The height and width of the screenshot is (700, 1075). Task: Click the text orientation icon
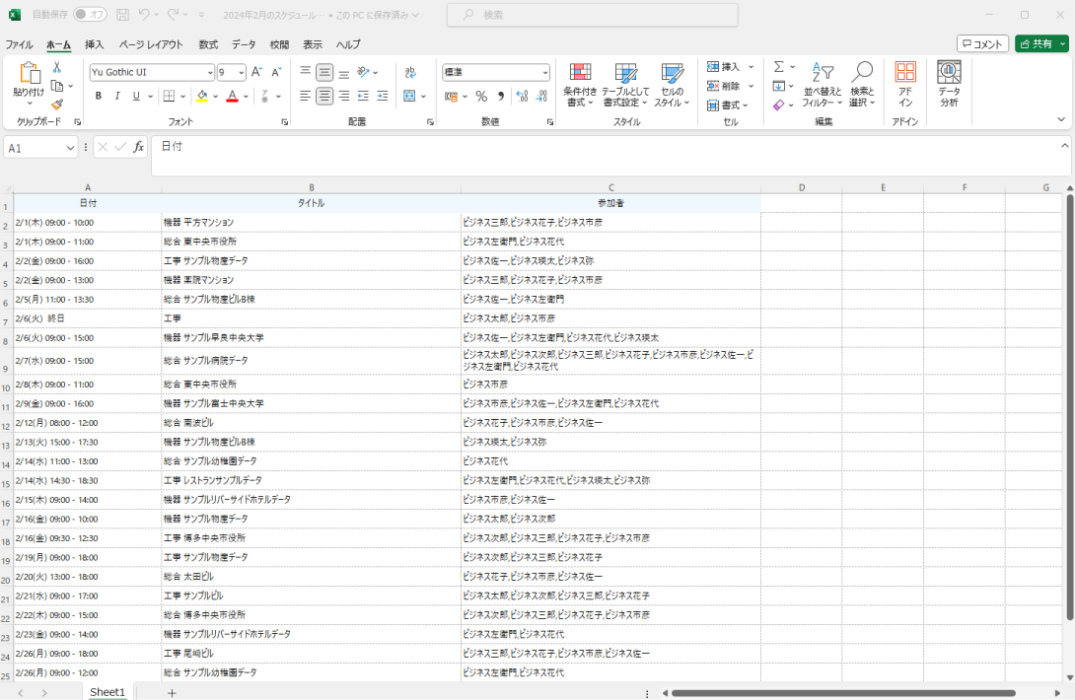coord(364,72)
